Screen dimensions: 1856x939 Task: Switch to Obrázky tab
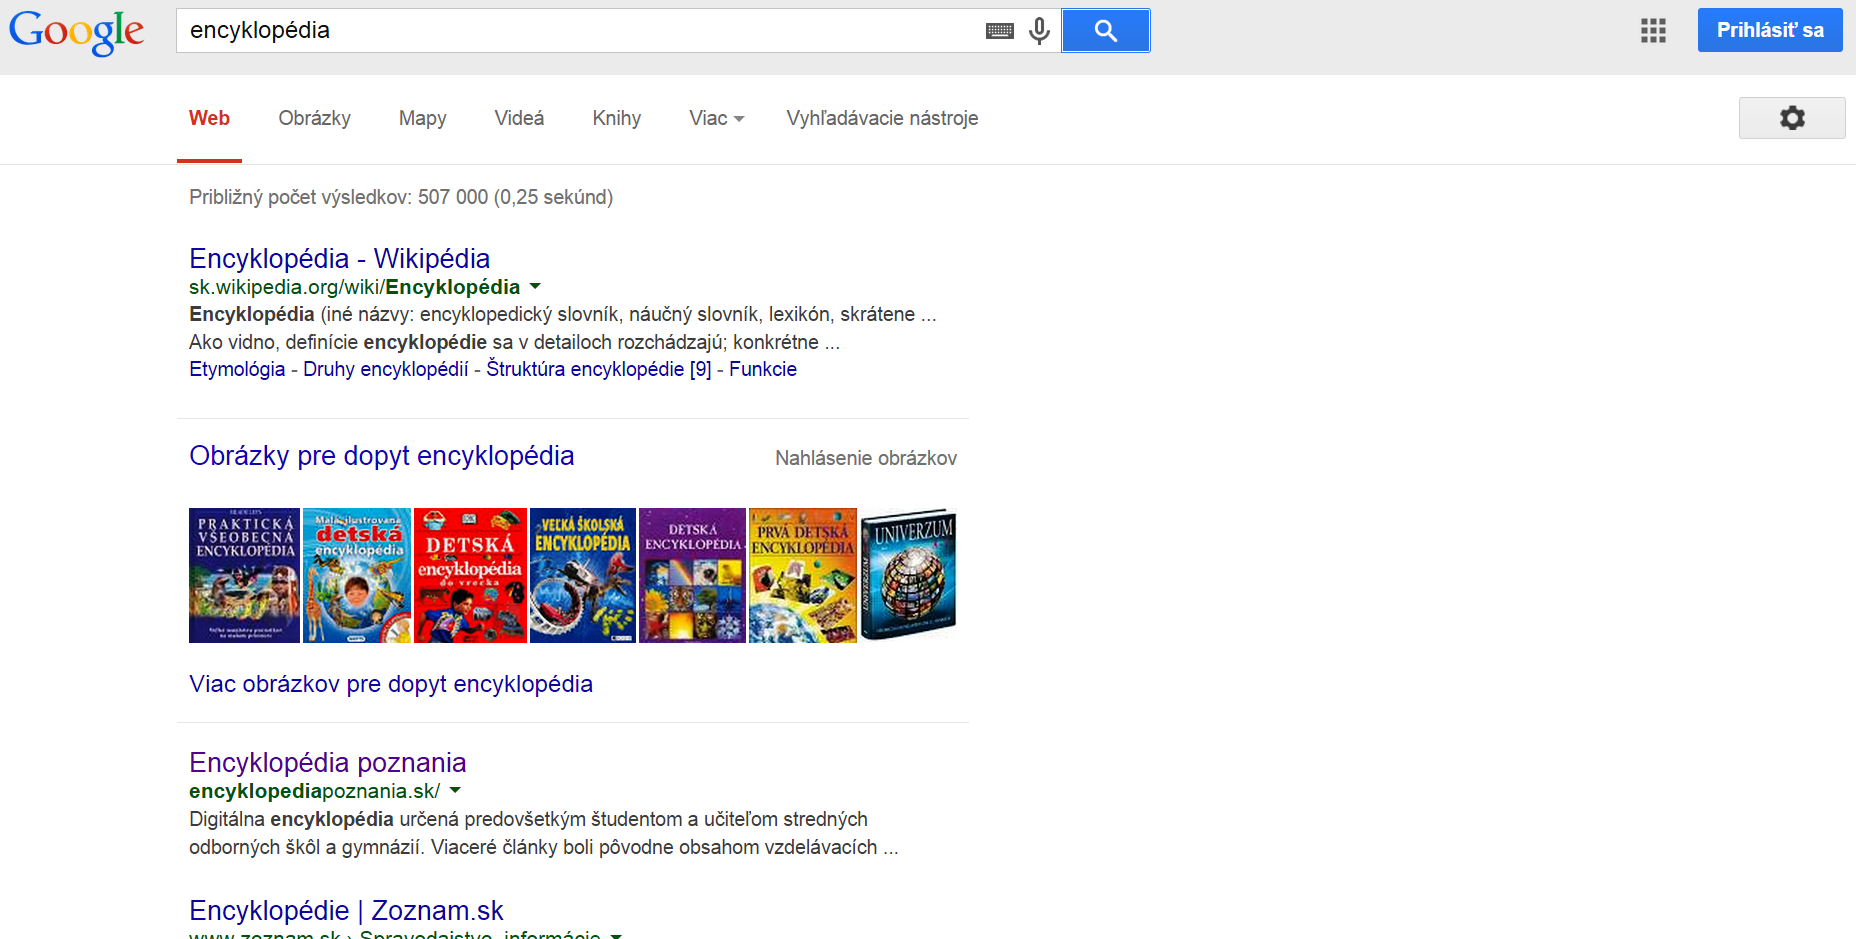point(314,118)
